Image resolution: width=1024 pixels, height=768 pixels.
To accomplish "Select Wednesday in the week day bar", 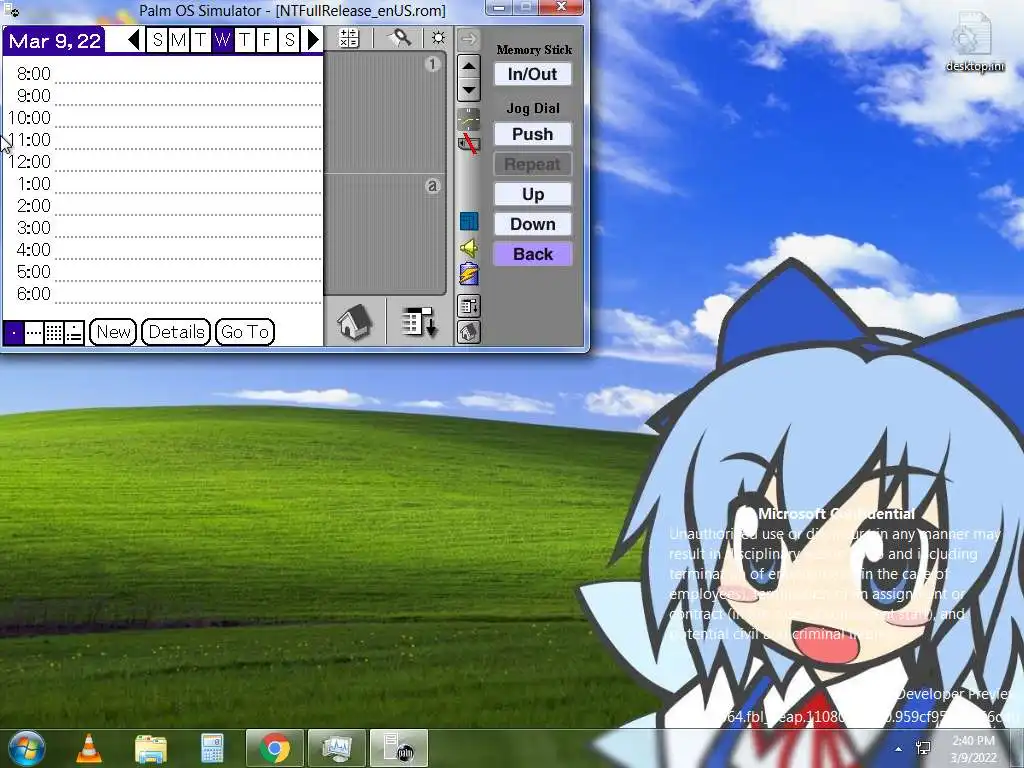I will [222, 40].
